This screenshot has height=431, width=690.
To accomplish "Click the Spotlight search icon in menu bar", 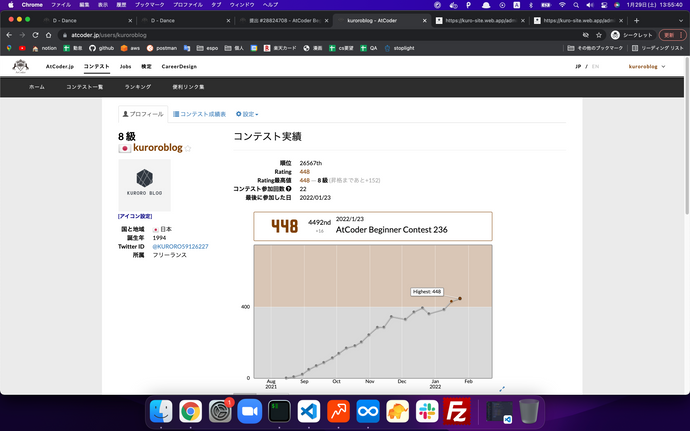I will (x=576, y=5).
